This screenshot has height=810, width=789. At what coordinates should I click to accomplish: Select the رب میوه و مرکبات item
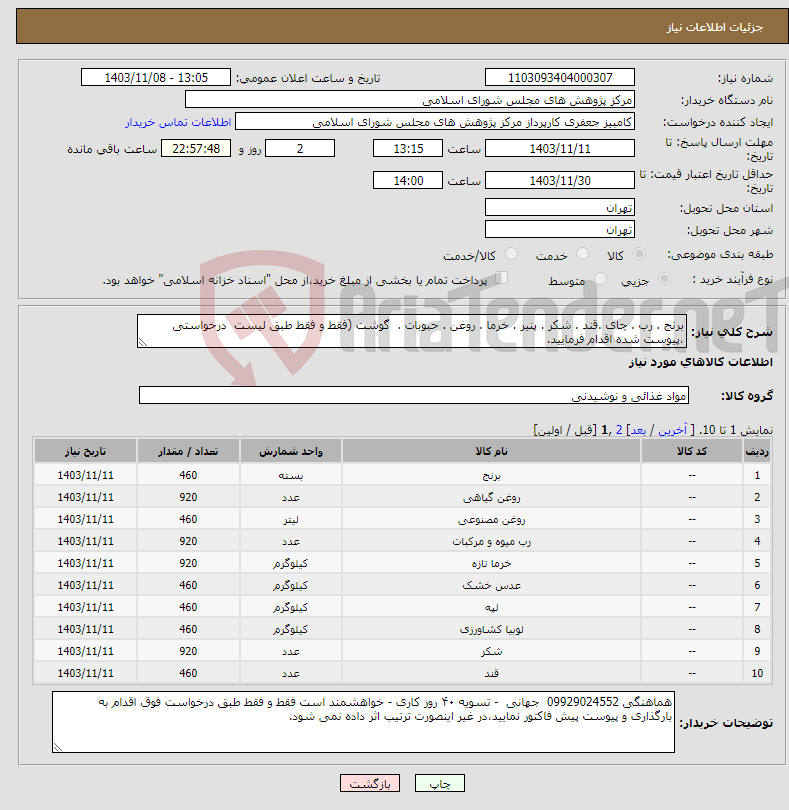[x=491, y=541]
